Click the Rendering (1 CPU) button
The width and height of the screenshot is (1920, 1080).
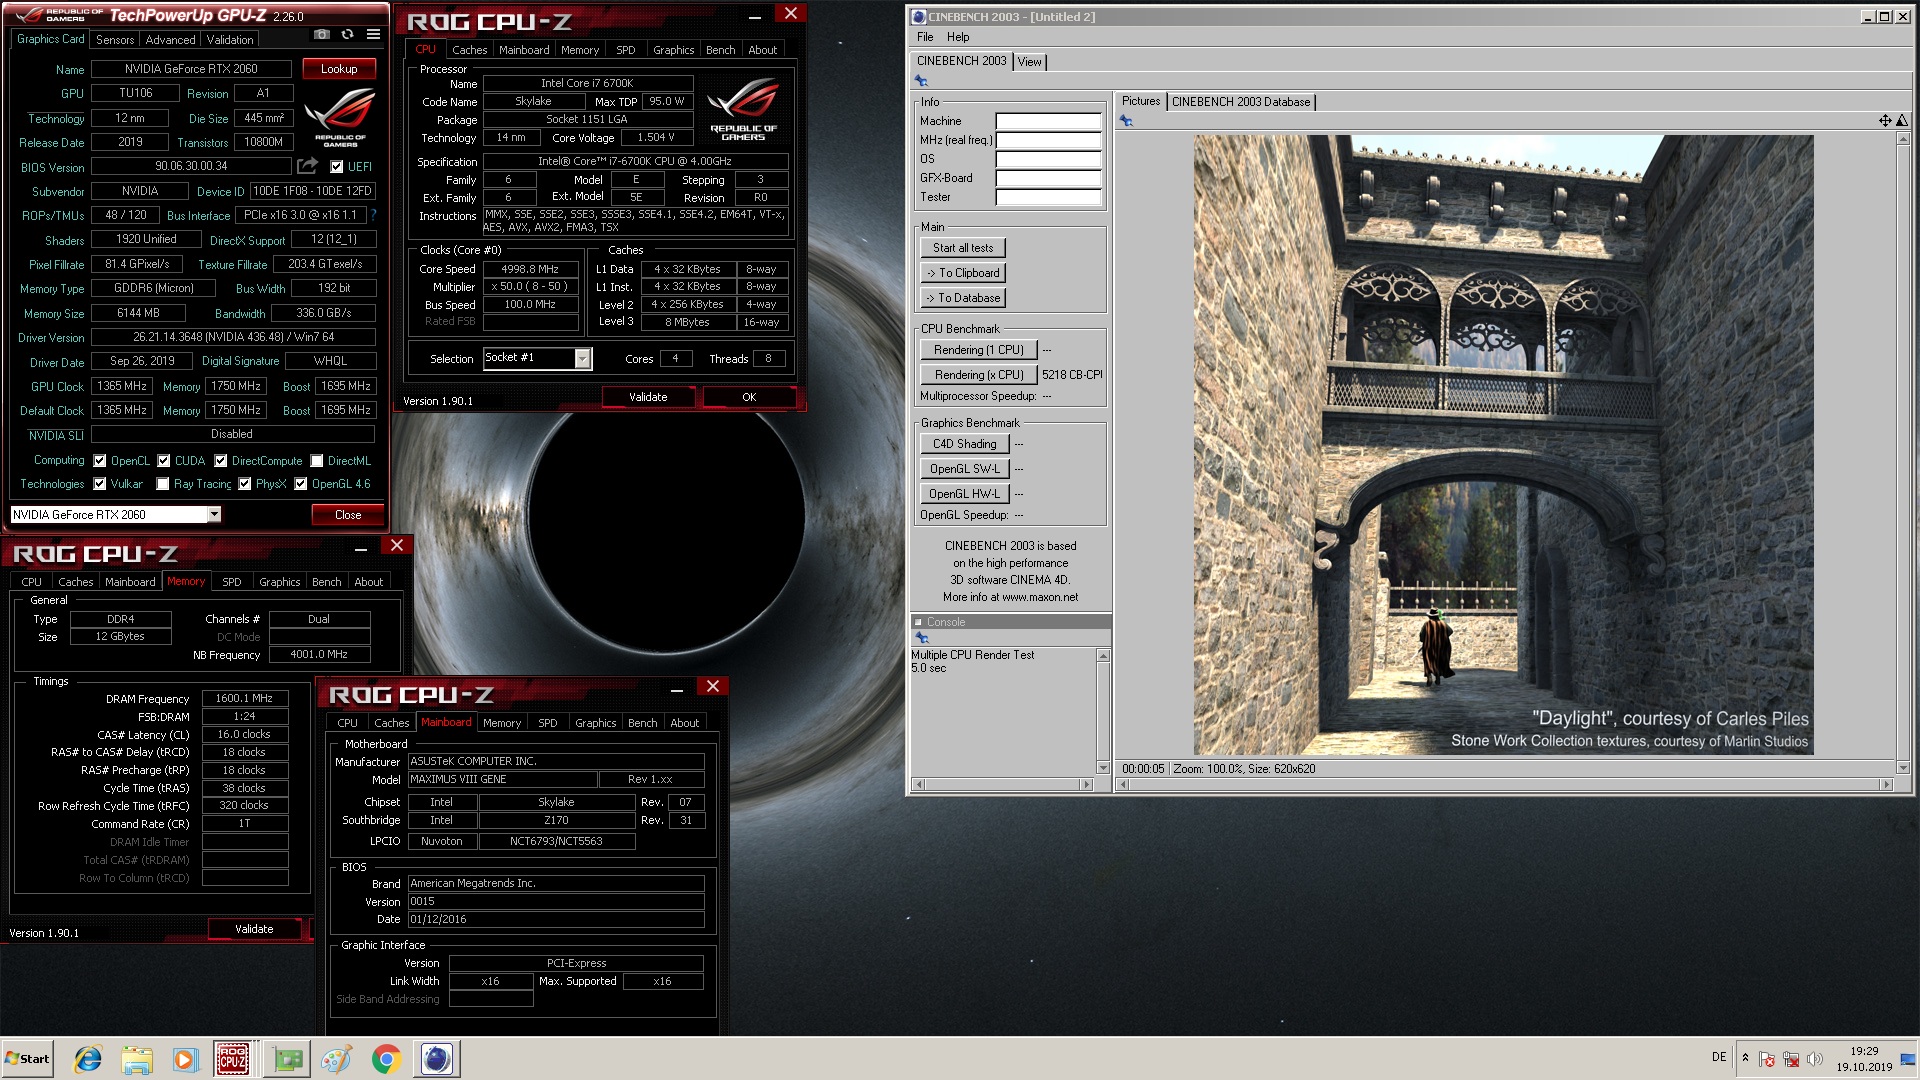(x=979, y=350)
